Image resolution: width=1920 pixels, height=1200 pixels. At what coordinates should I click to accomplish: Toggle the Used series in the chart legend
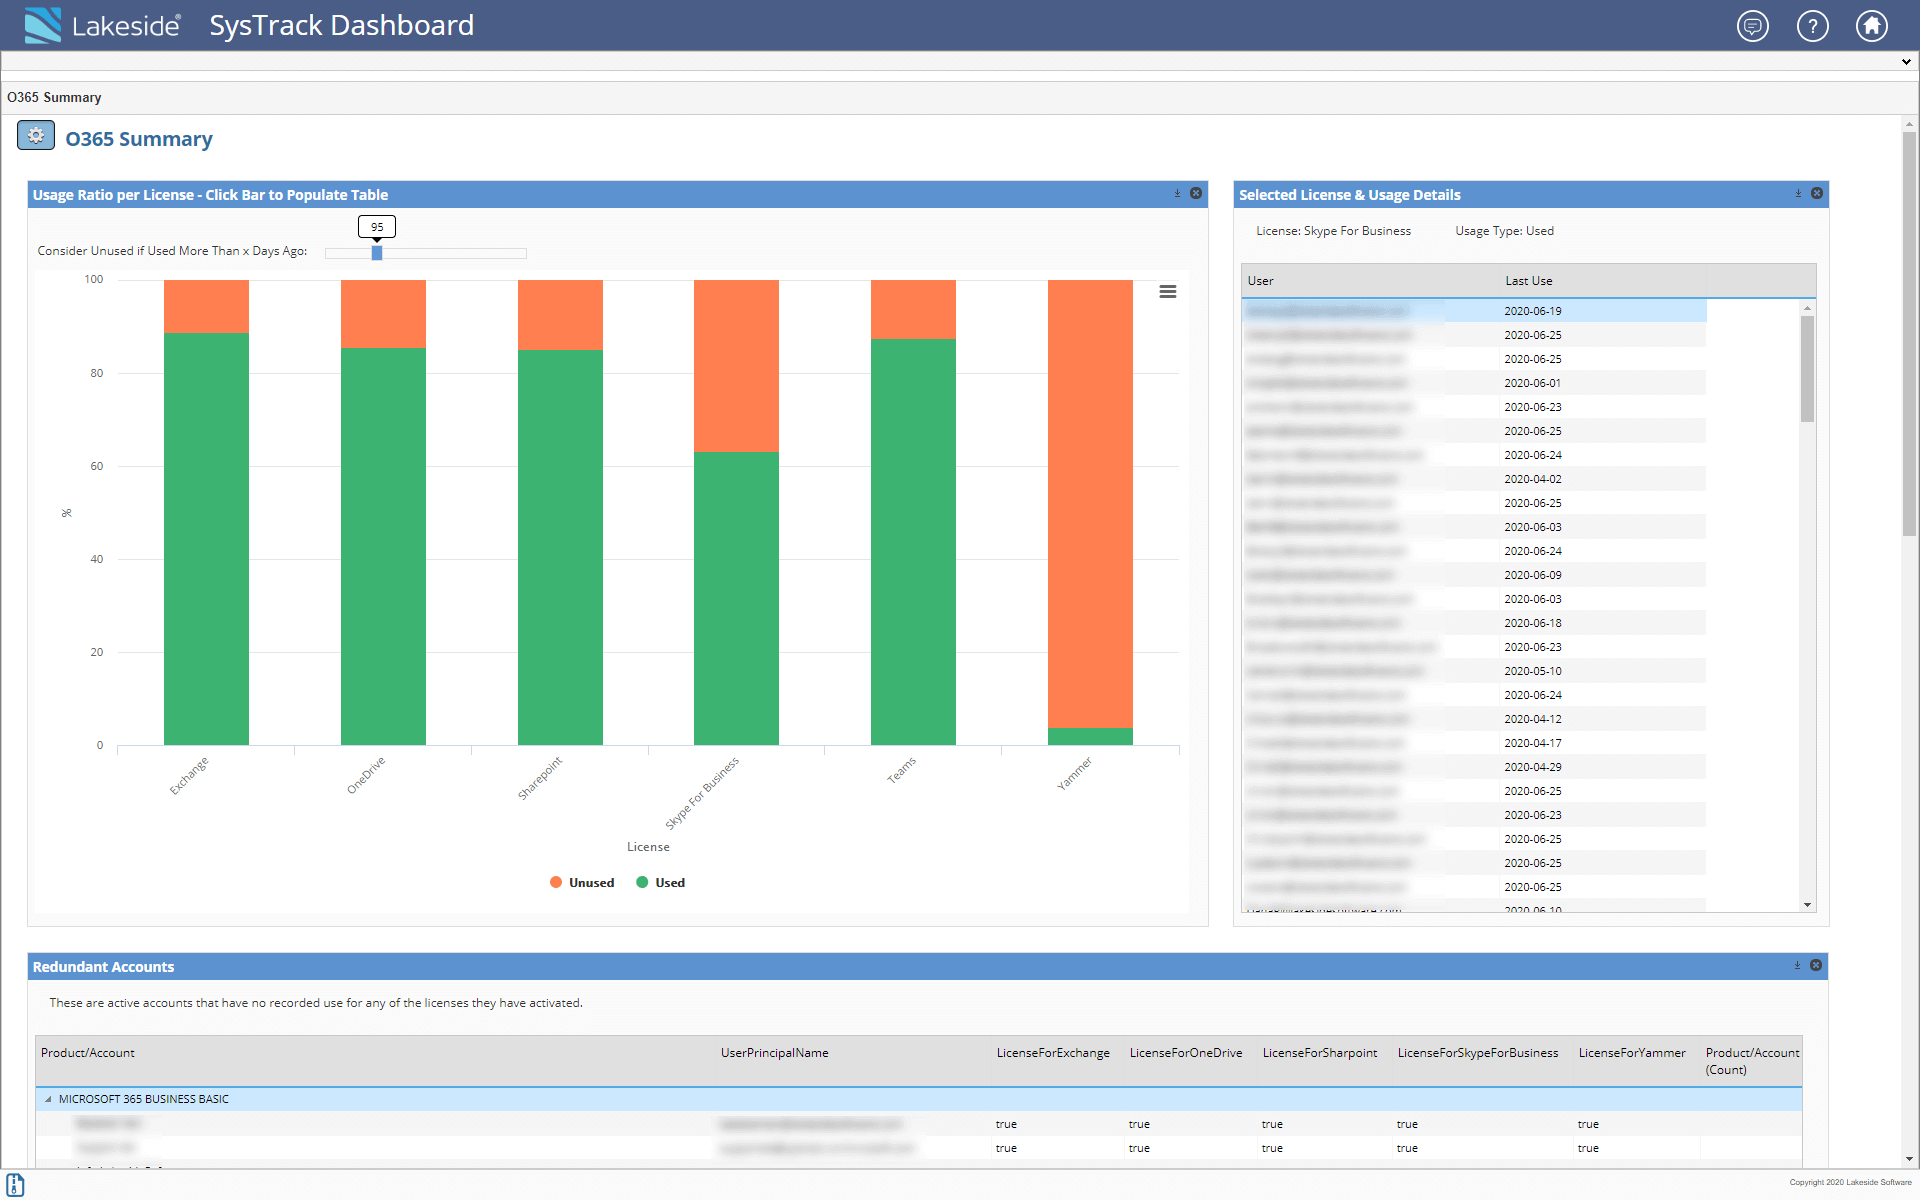660,882
